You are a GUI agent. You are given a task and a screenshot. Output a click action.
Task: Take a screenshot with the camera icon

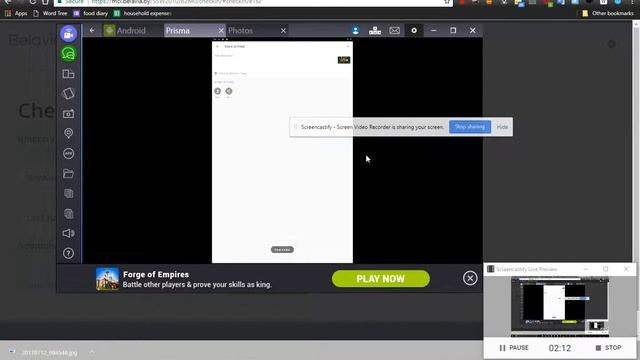68,113
